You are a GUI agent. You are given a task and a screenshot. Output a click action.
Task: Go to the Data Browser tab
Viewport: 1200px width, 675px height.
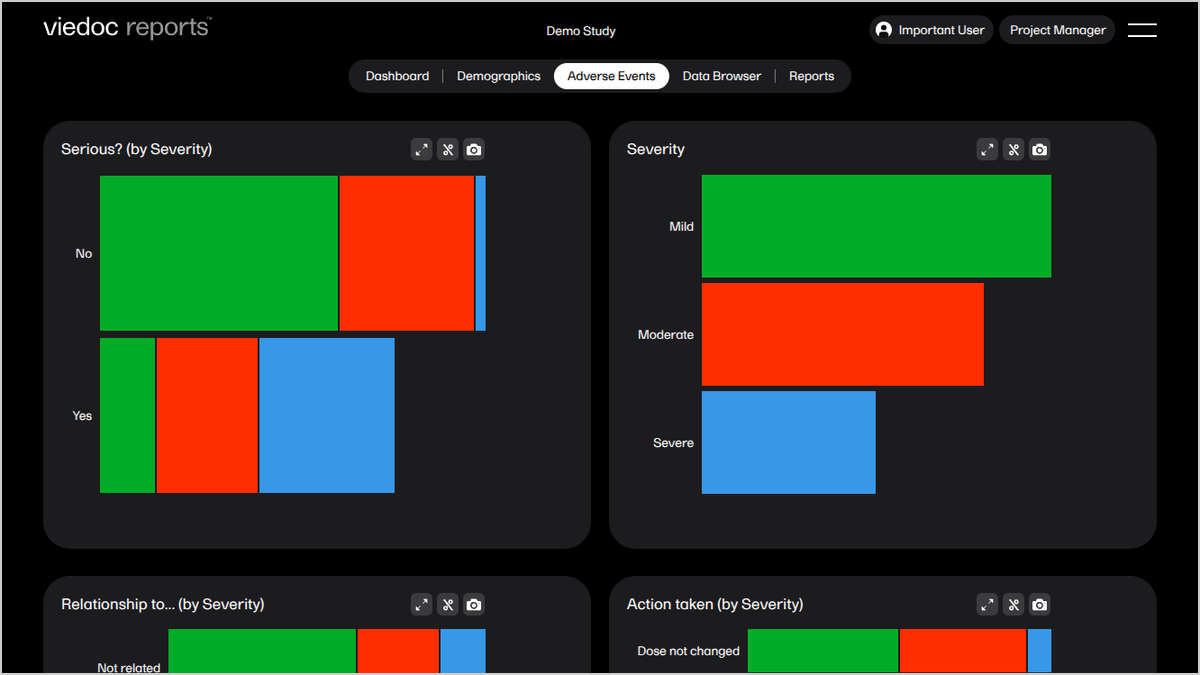coord(722,76)
